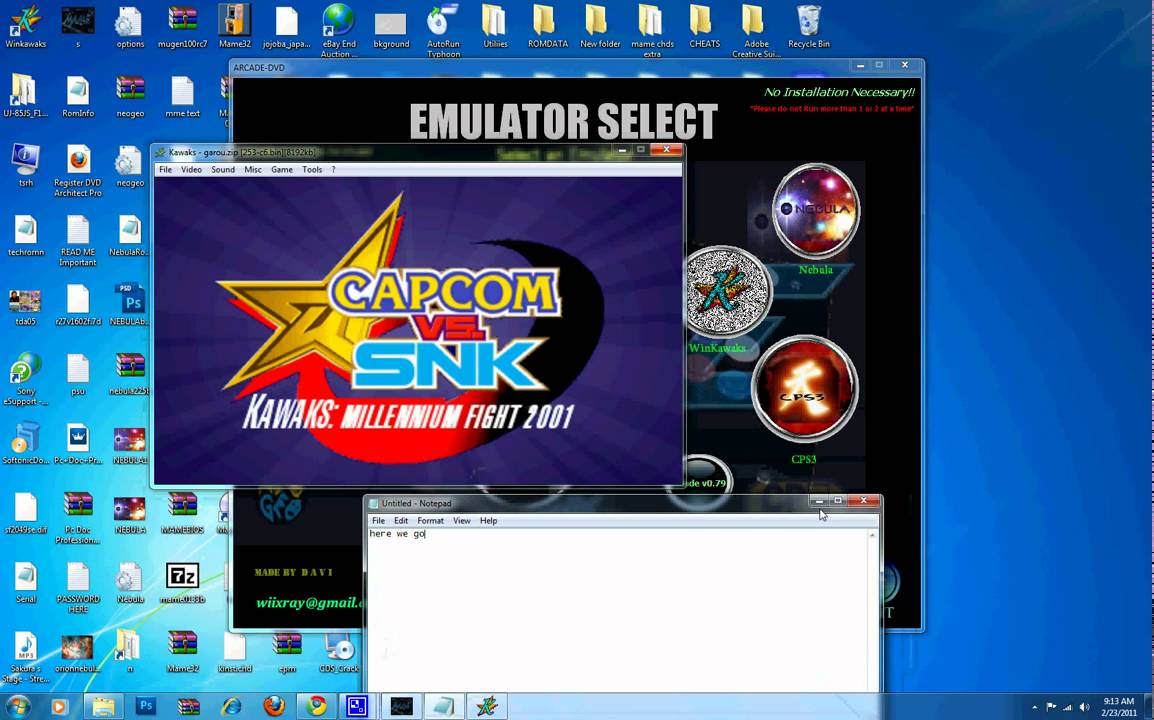Screen dimensions: 1154x720
Task: Open Google Chrome from the taskbar
Action: pos(316,706)
